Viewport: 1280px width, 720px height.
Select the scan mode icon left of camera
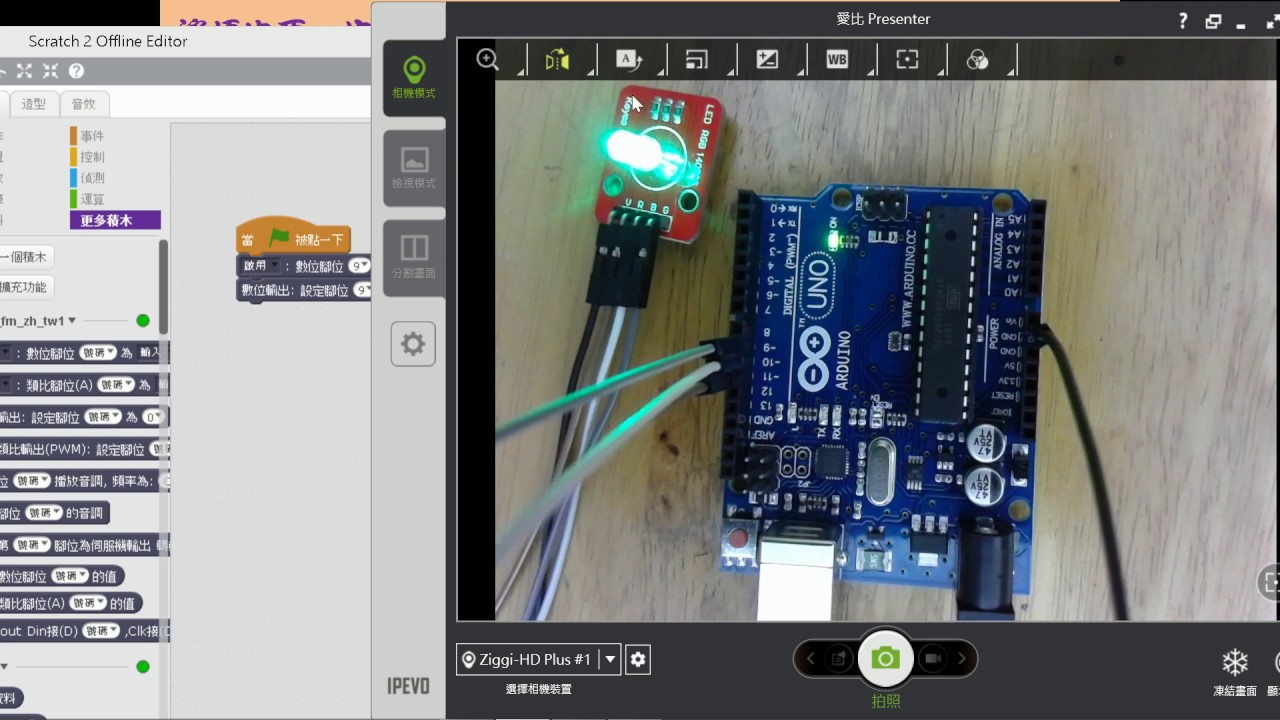coord(839,658)
